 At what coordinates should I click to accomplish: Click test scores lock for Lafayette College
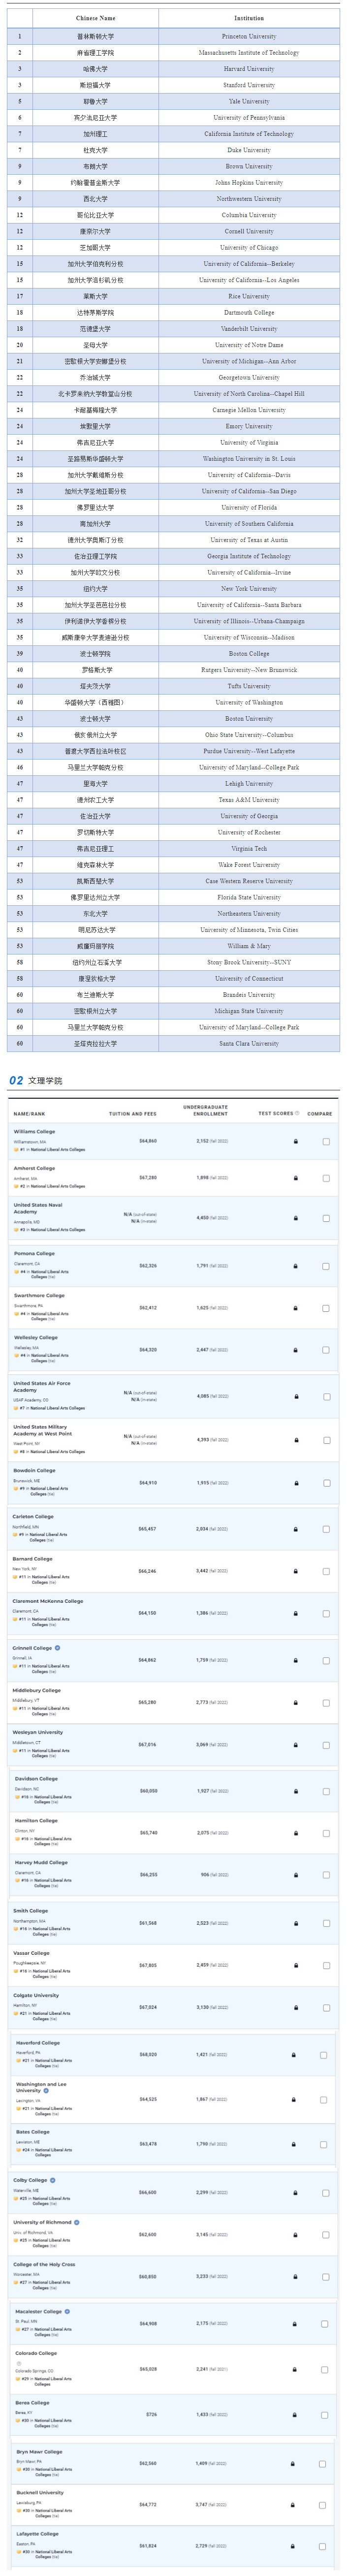point(292,2546)
